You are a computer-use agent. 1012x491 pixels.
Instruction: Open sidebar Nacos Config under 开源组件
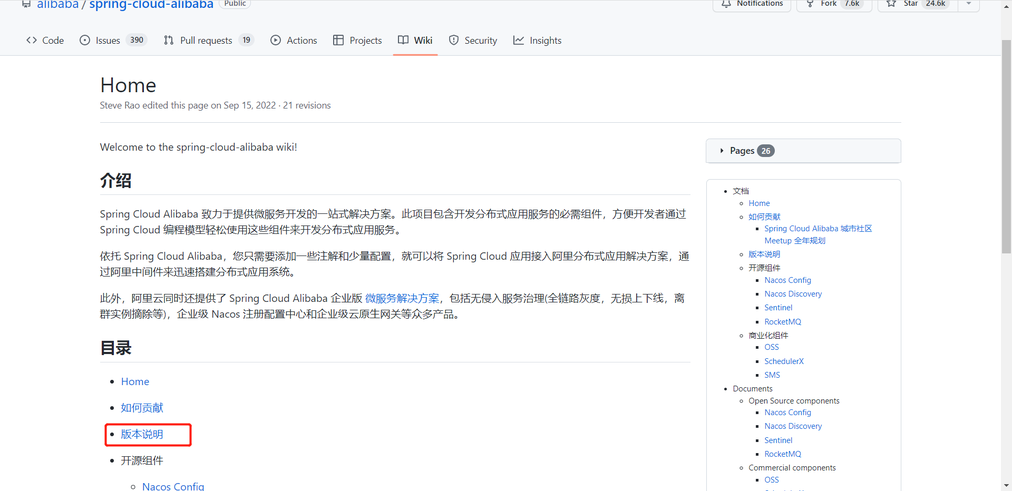787,280
